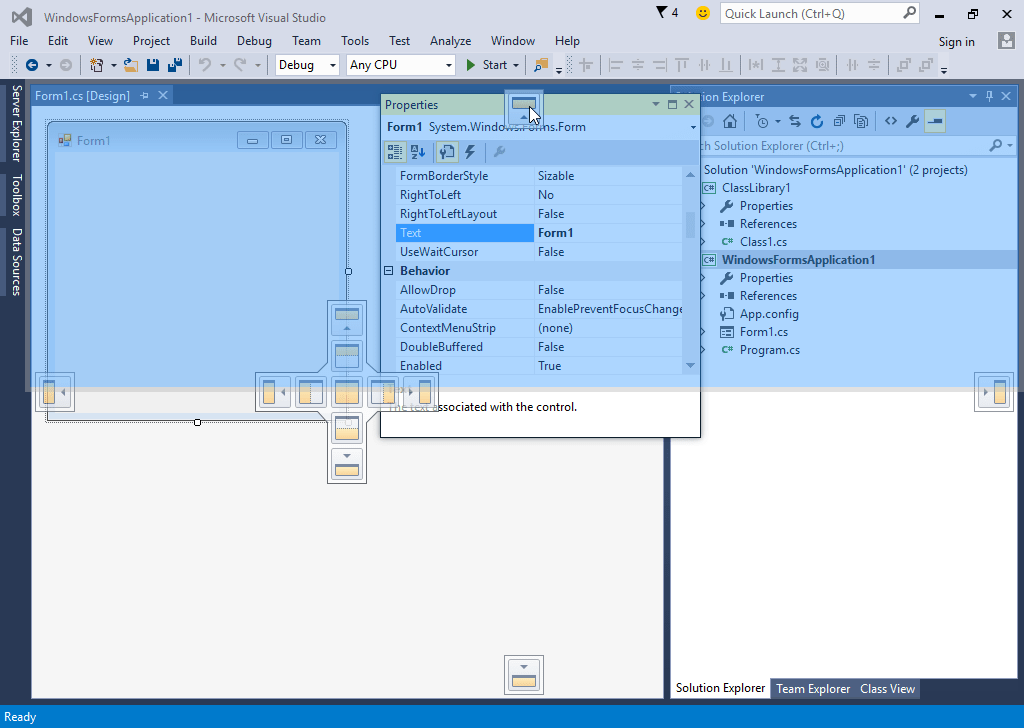1024x728 pixels.
Task: Open the Build menu
Action: (x=203, y=40)
